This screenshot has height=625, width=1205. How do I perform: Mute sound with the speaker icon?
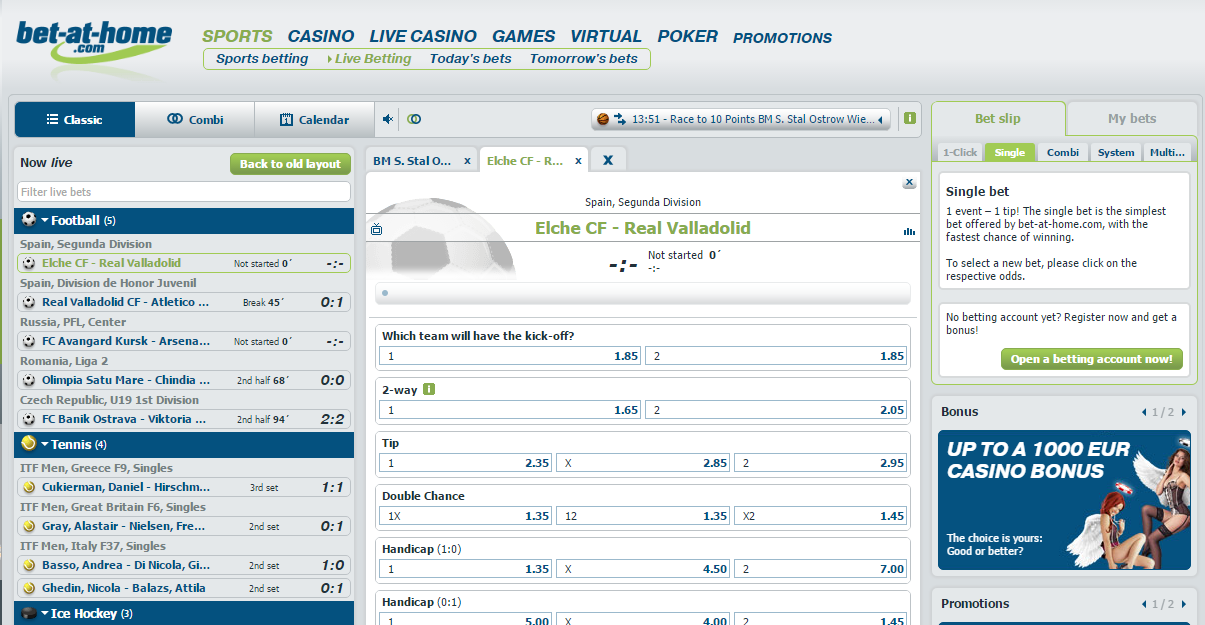(x=388, y=119)
